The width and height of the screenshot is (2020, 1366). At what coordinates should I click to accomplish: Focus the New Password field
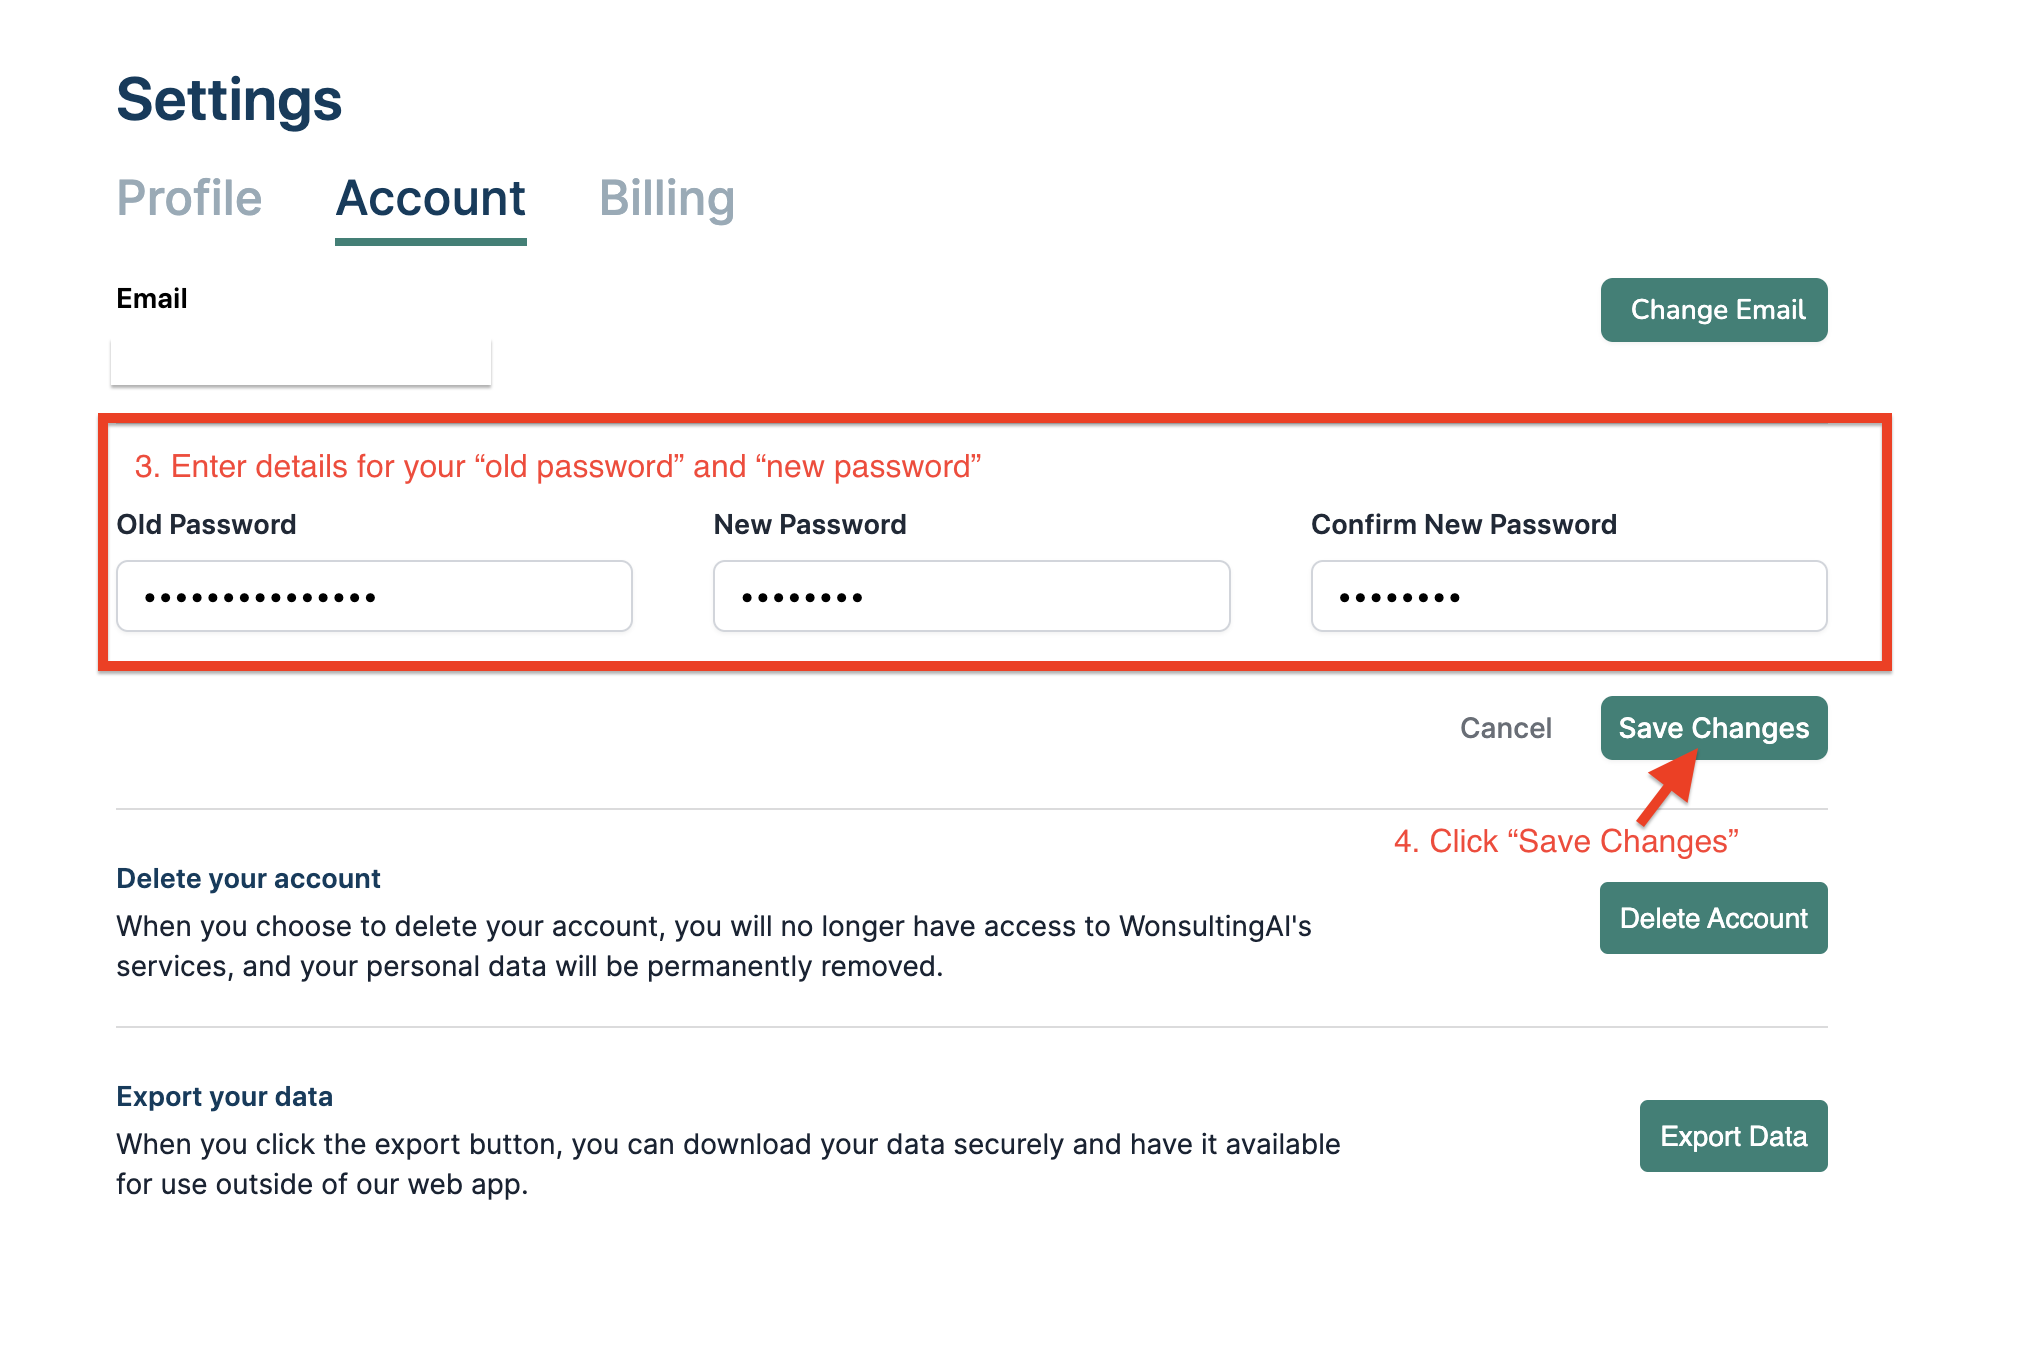[x=971, y=596]
